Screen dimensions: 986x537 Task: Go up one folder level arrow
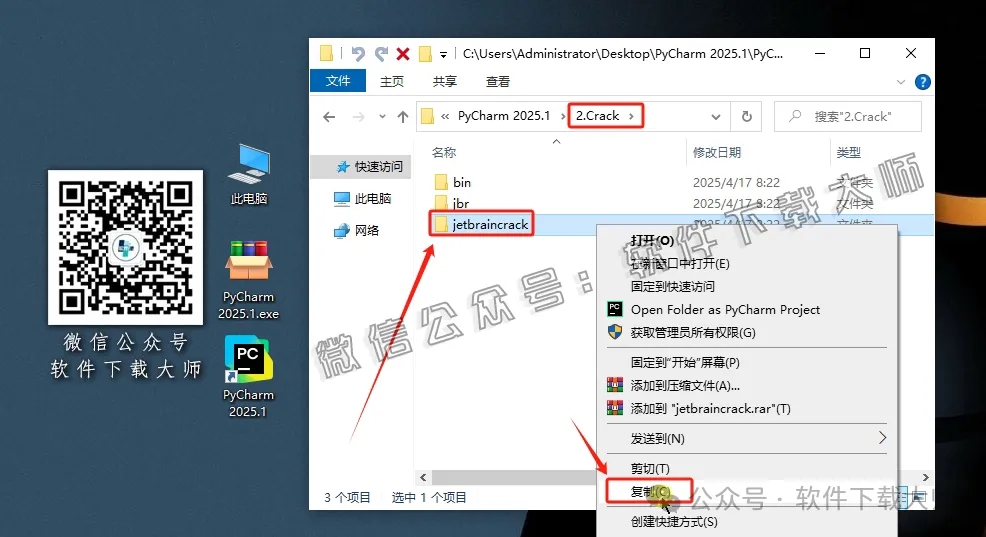coord(403,116)
